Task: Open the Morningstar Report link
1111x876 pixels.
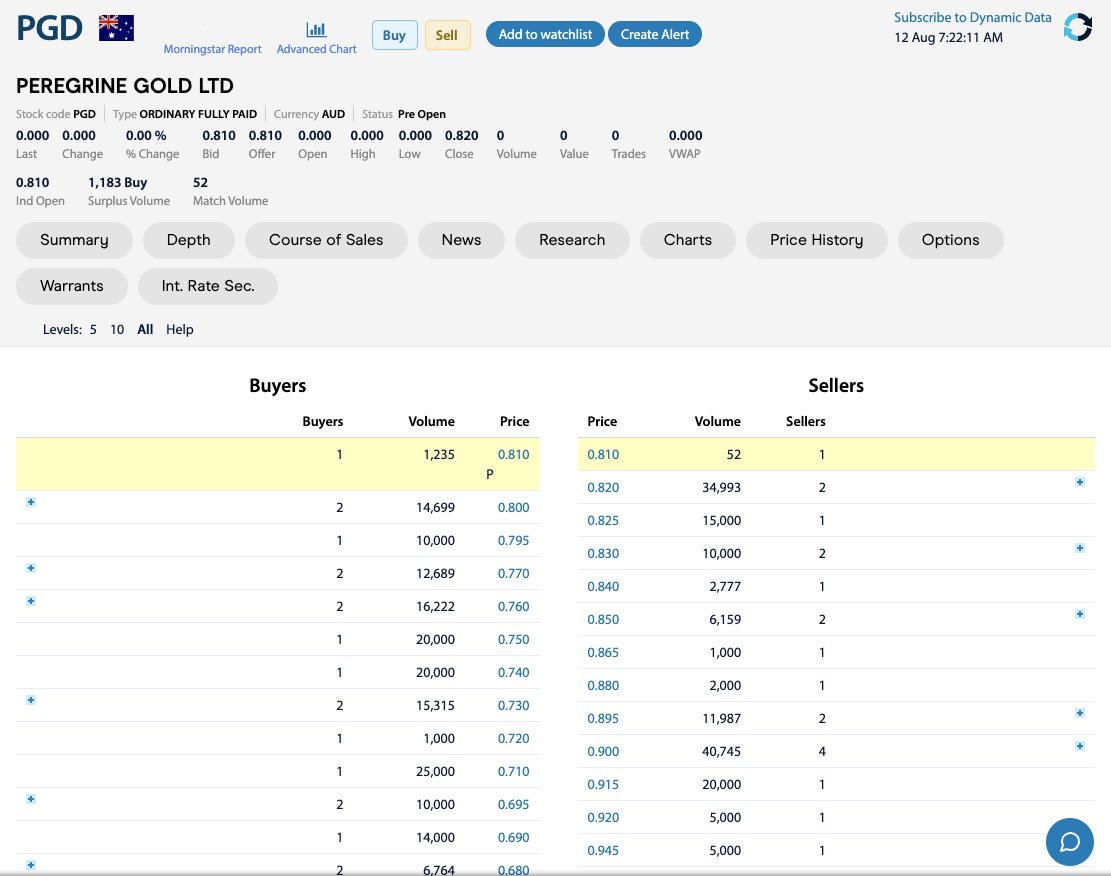Action: 213,49
